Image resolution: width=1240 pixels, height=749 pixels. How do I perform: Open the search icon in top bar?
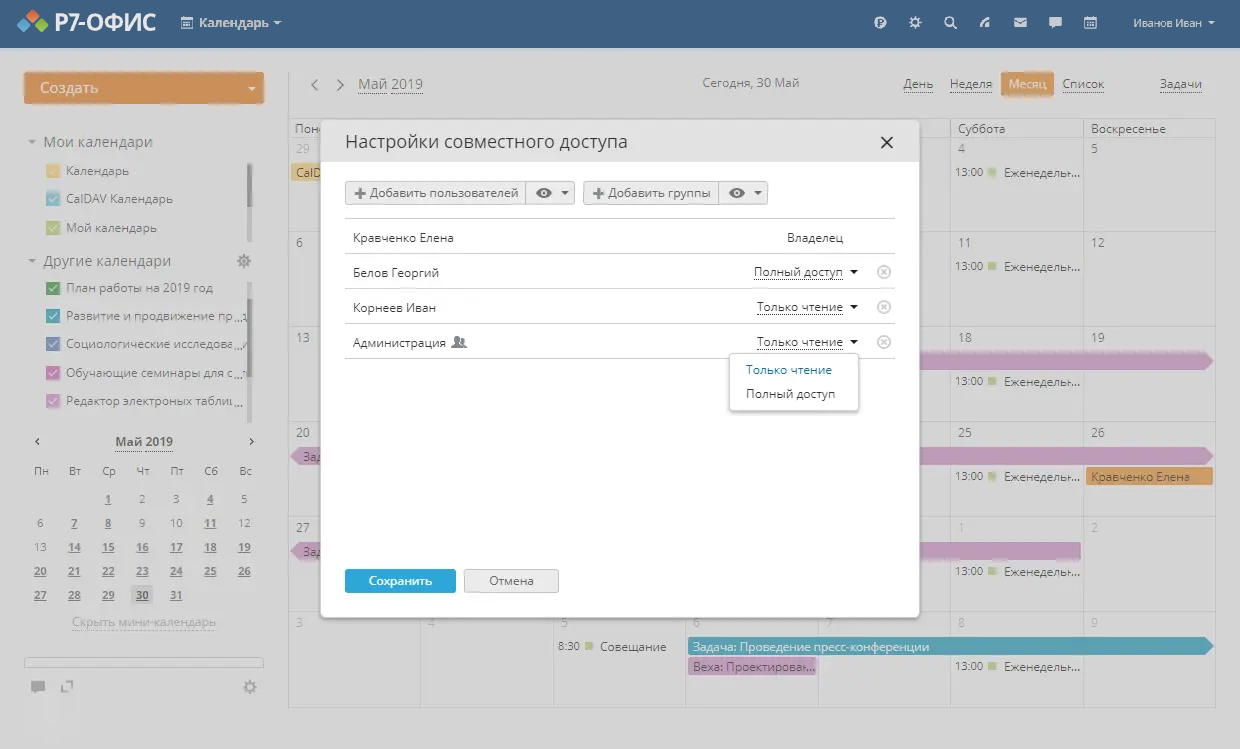click(950, 23)
